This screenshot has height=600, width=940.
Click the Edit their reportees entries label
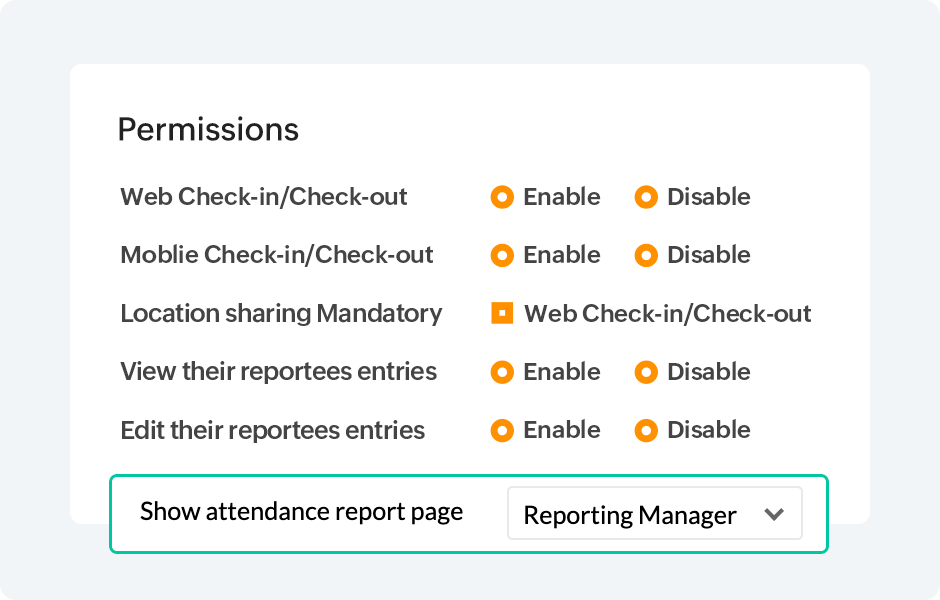click(x=272, y=430)
